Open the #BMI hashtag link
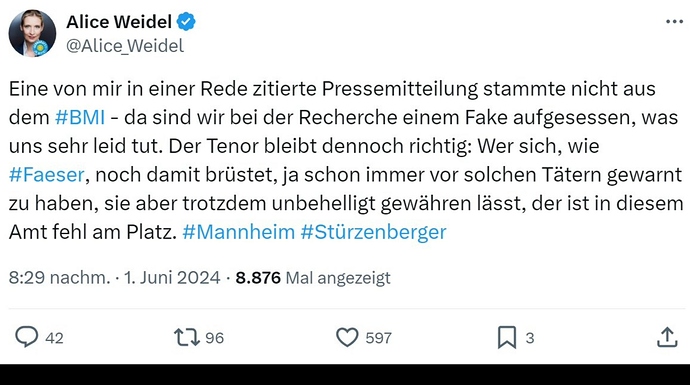The height and width of the screenshot is (385, 690). [80, 117]
